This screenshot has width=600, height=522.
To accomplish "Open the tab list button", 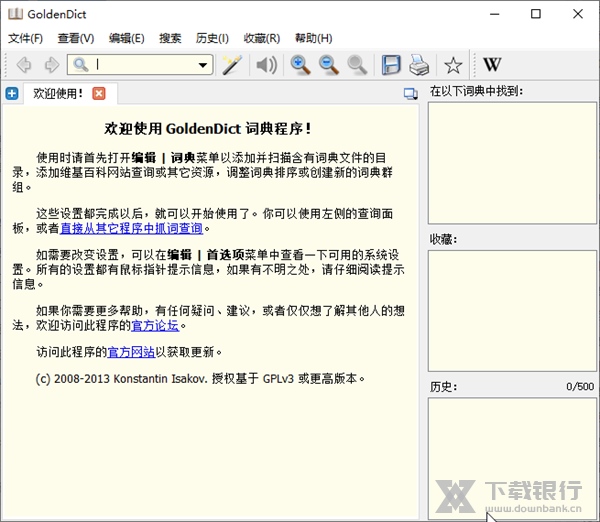I will [410, 94].
